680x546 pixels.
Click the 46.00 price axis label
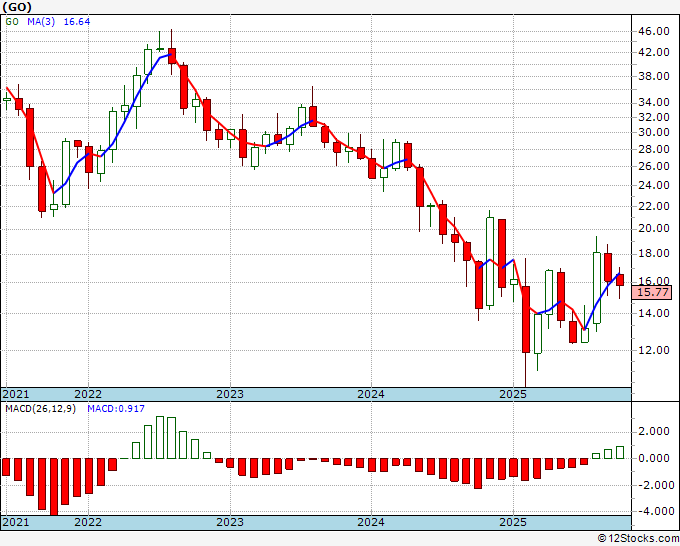click(654, 31)
